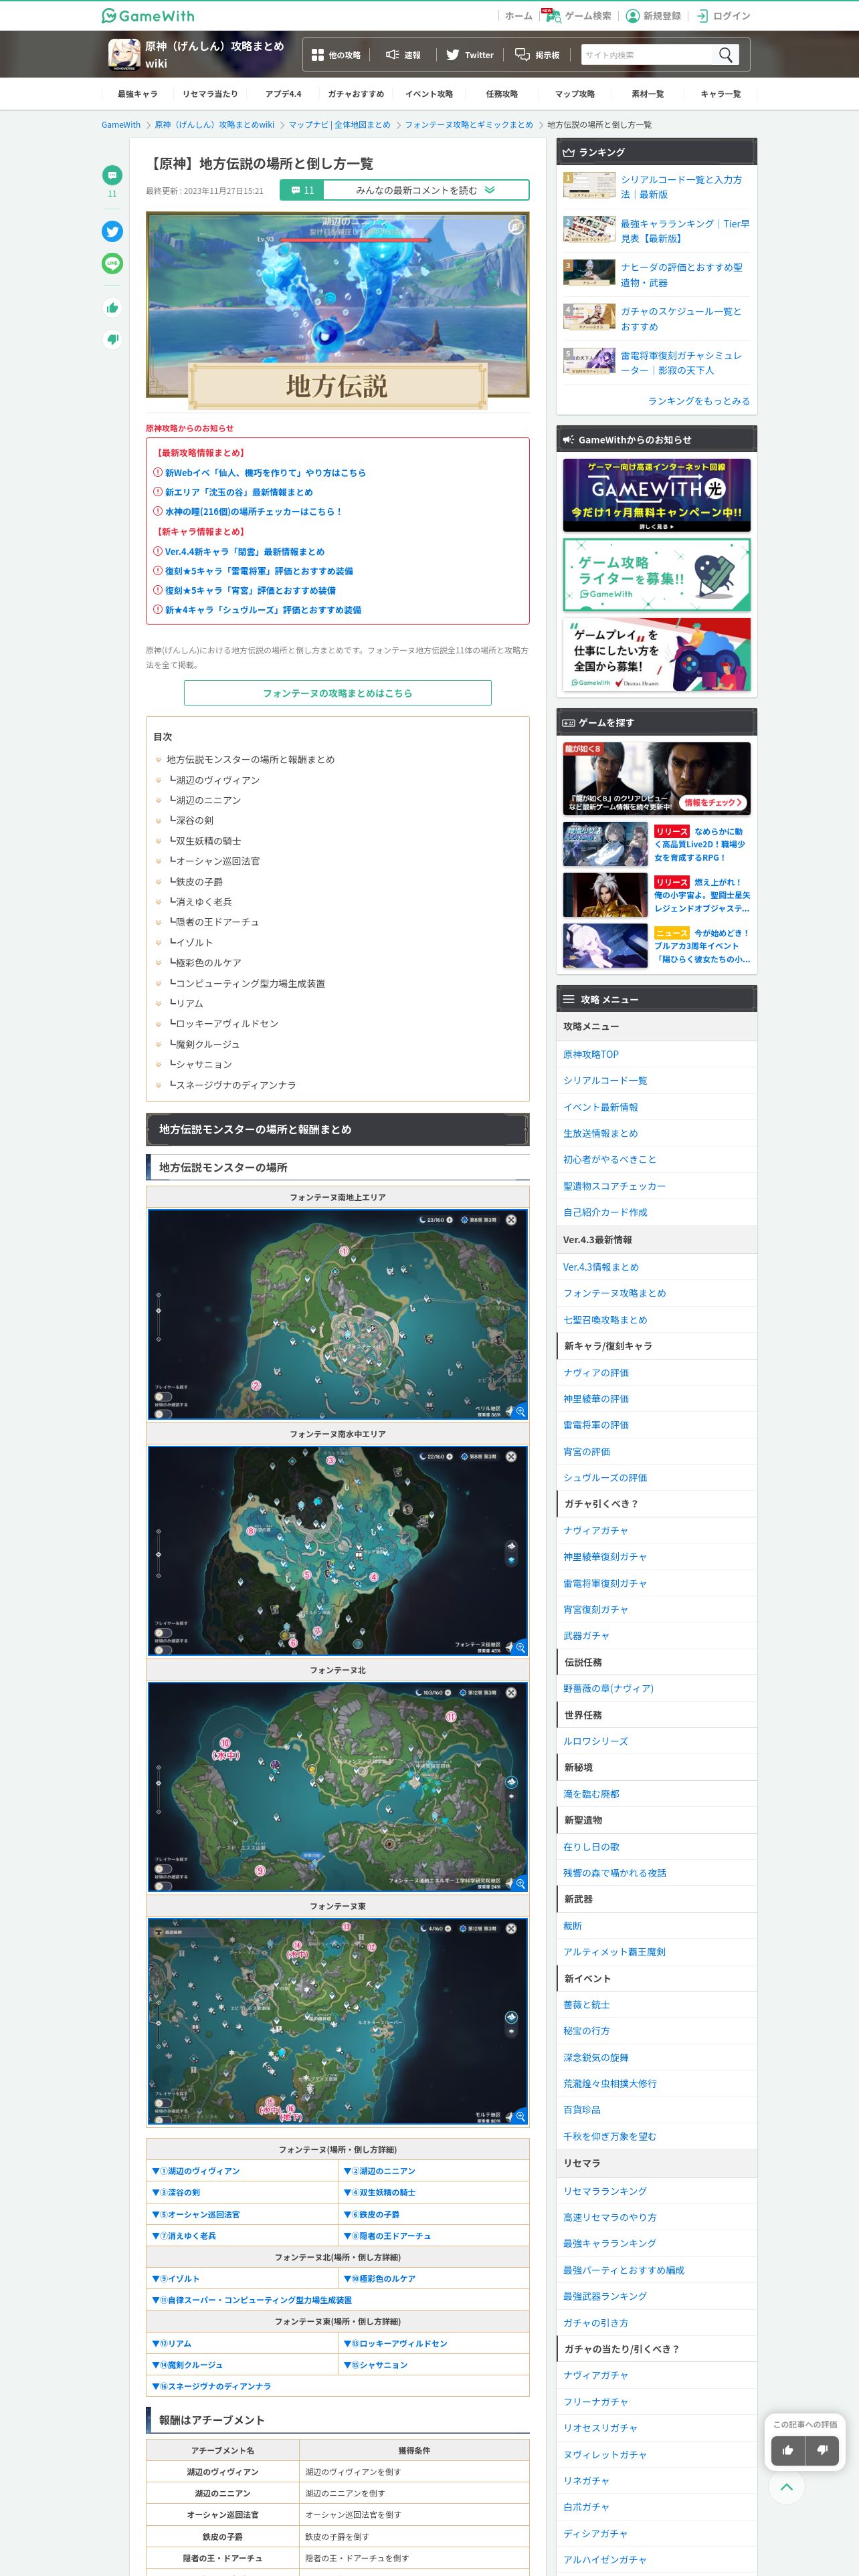Open the 龍が如く8 game banner
This screenshot has height=2576, width=859.
coord(656,779)
